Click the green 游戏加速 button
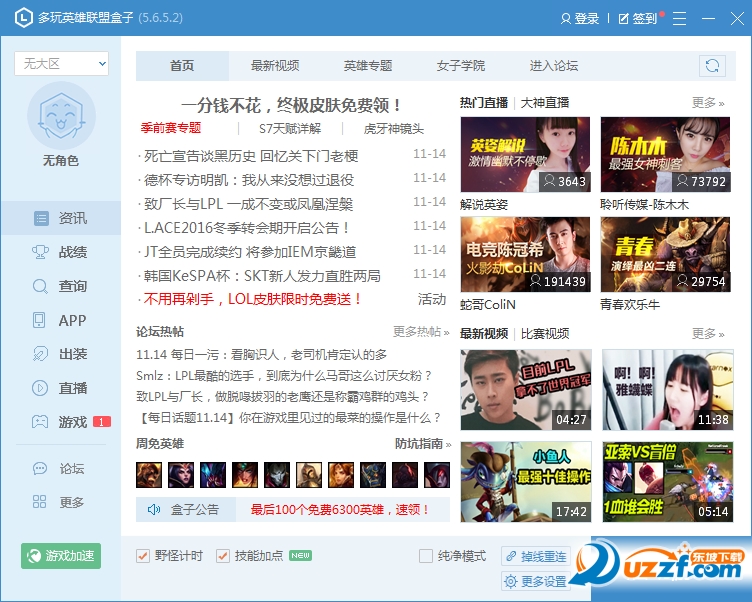The width and height of the screenshot is (752, 602). [x=61, y=556]
